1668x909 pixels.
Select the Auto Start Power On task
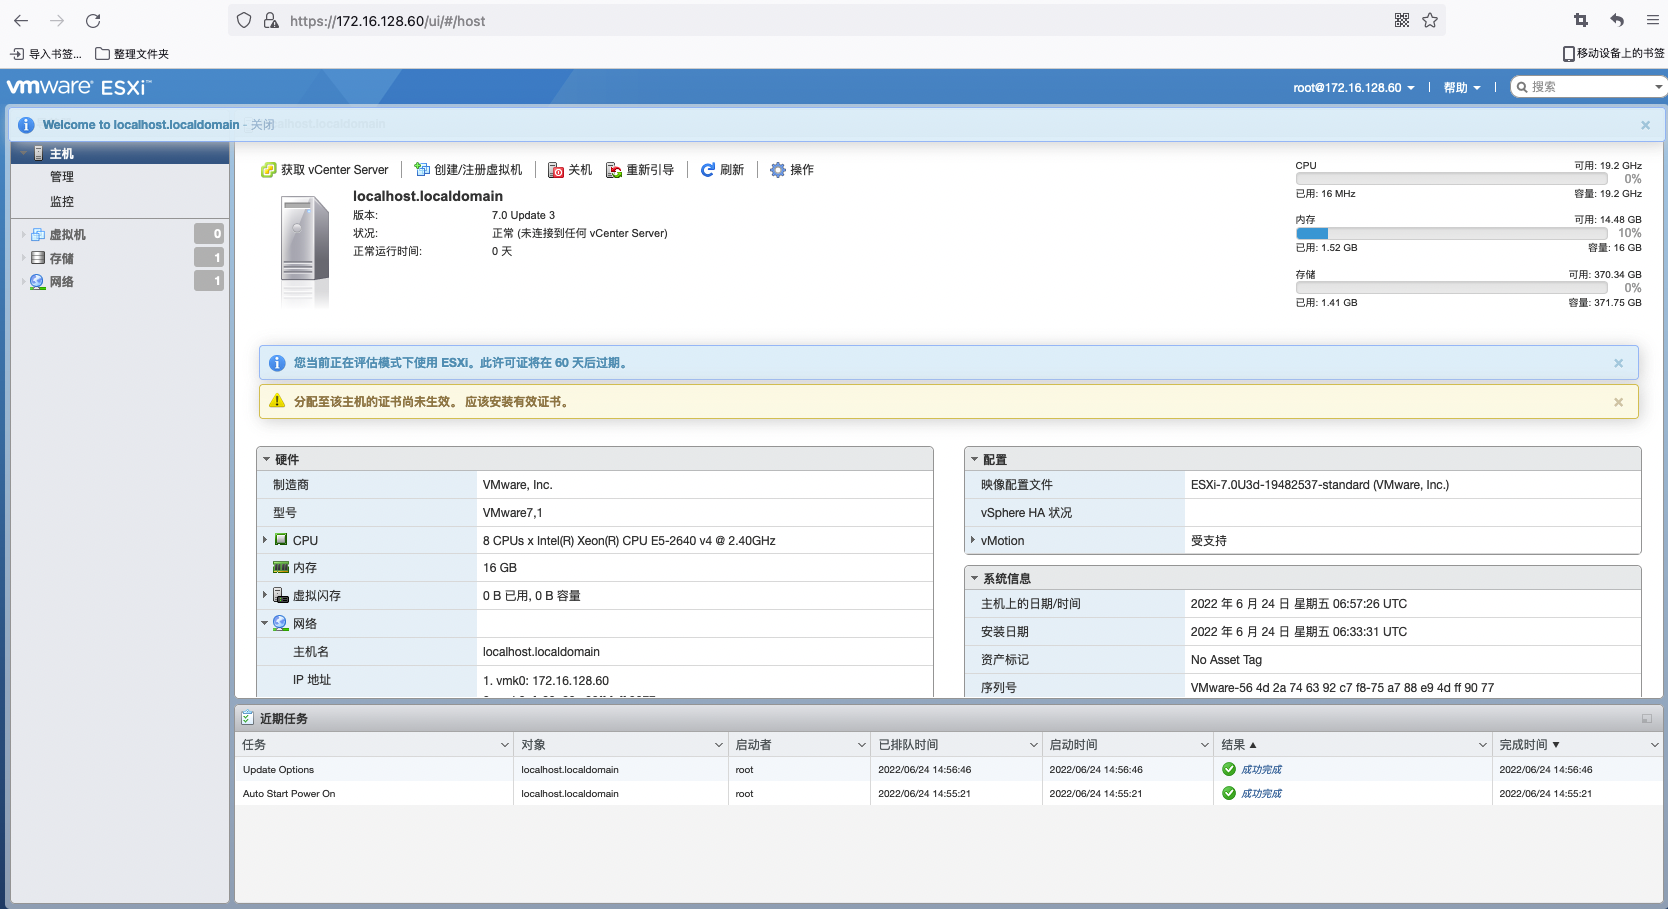[x=949, y=794]
